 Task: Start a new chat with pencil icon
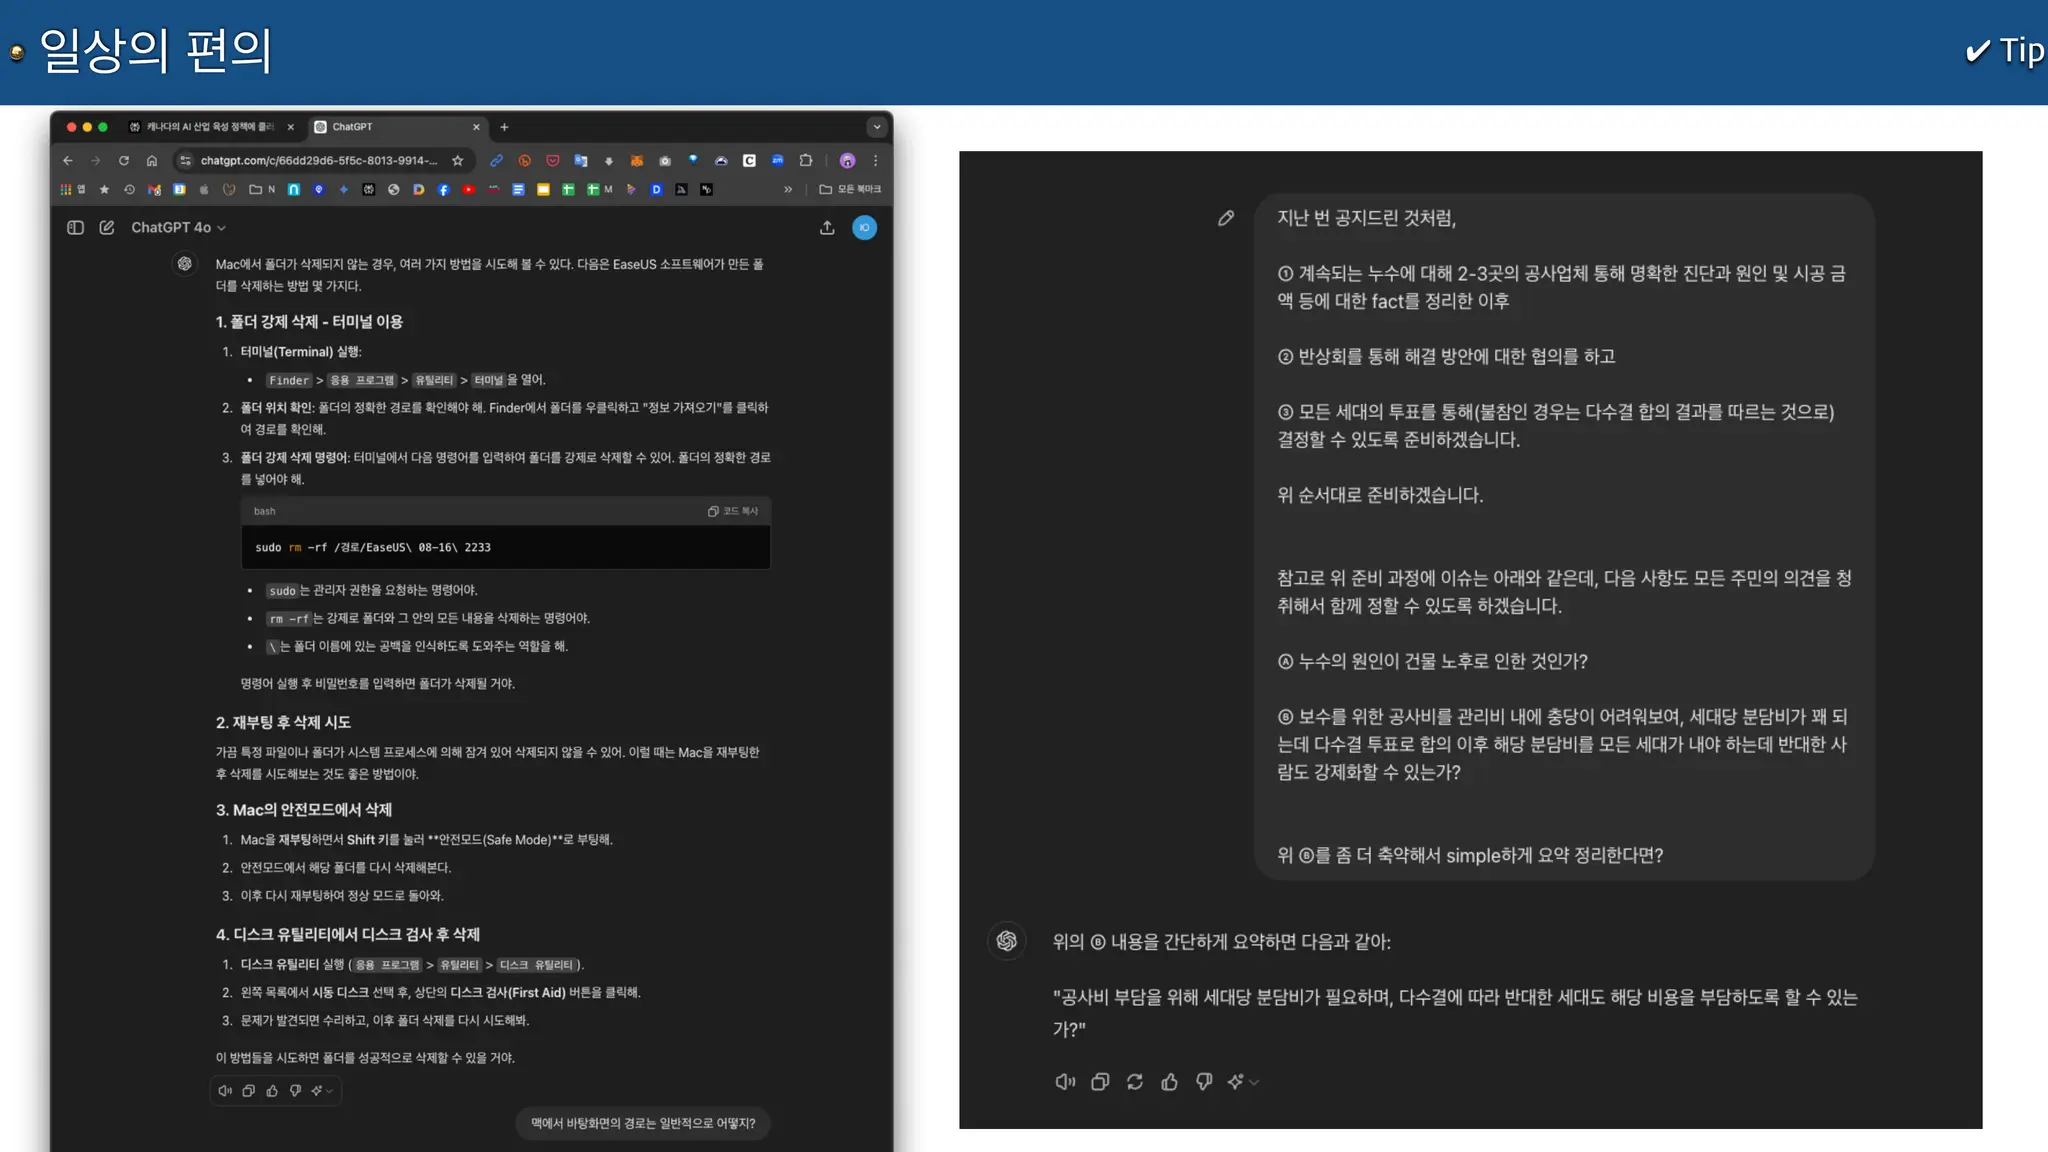pyautogui.click(x=107, y=227)
